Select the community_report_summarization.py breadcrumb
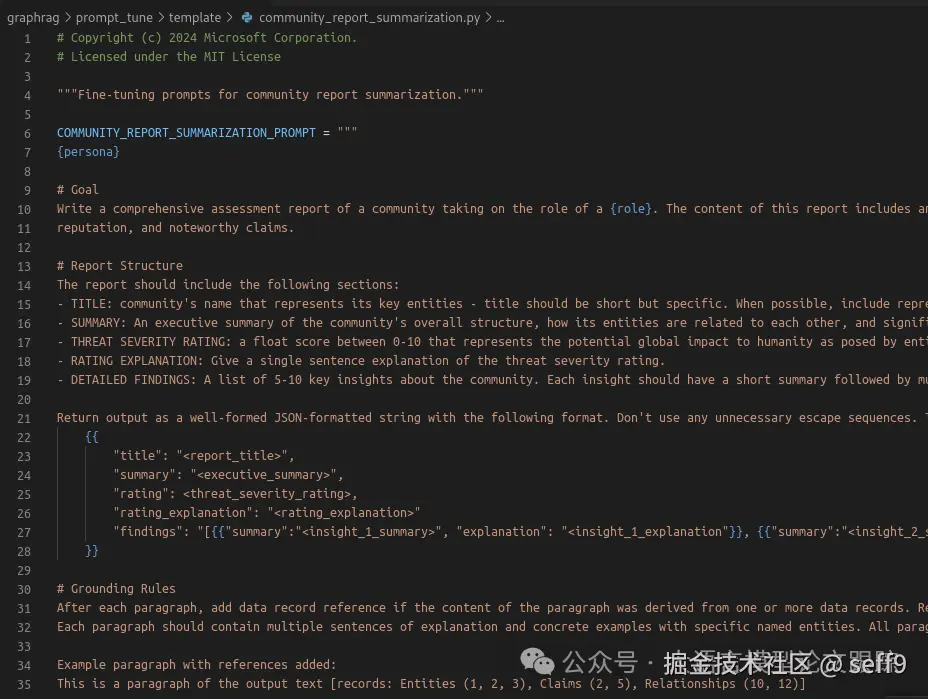Viewport: 928px width, 699px height. (369, 18)
